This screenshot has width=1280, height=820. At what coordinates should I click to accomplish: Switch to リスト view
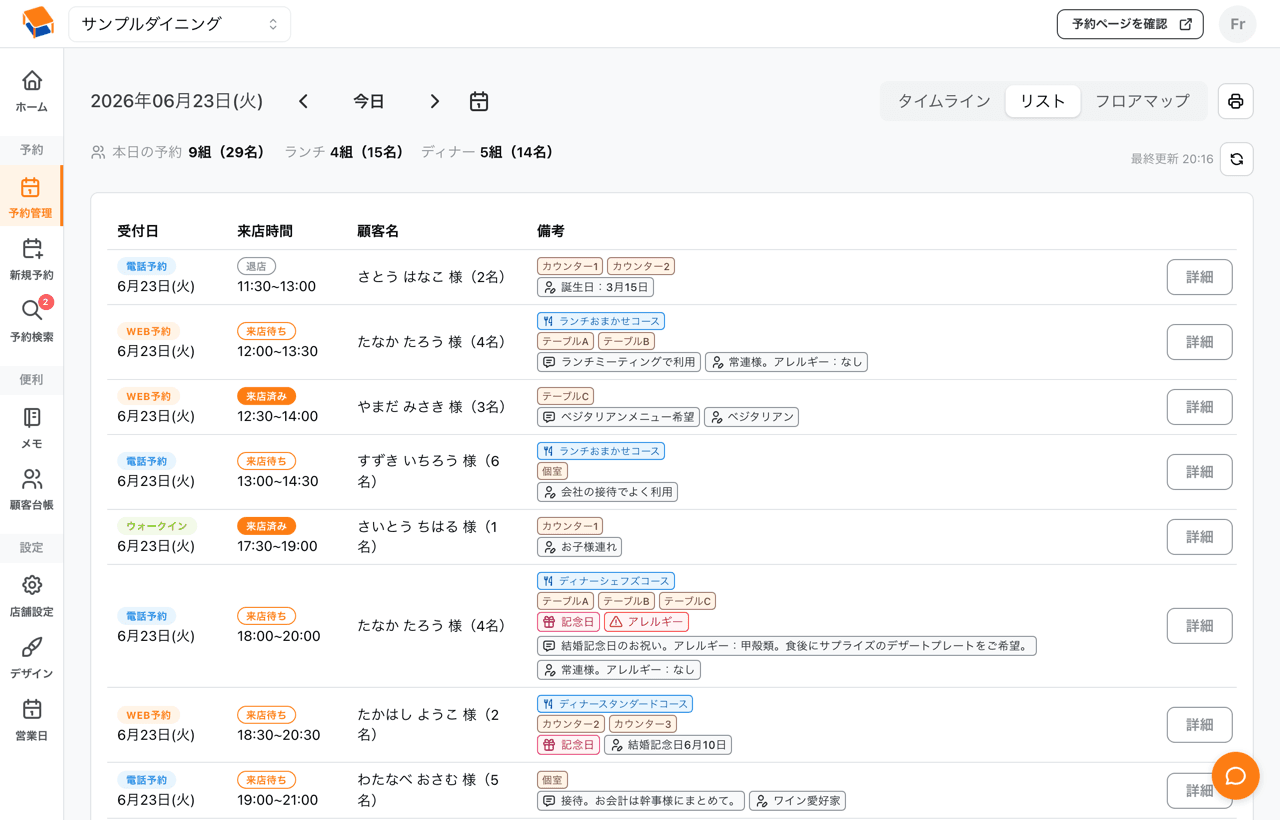1043,101
